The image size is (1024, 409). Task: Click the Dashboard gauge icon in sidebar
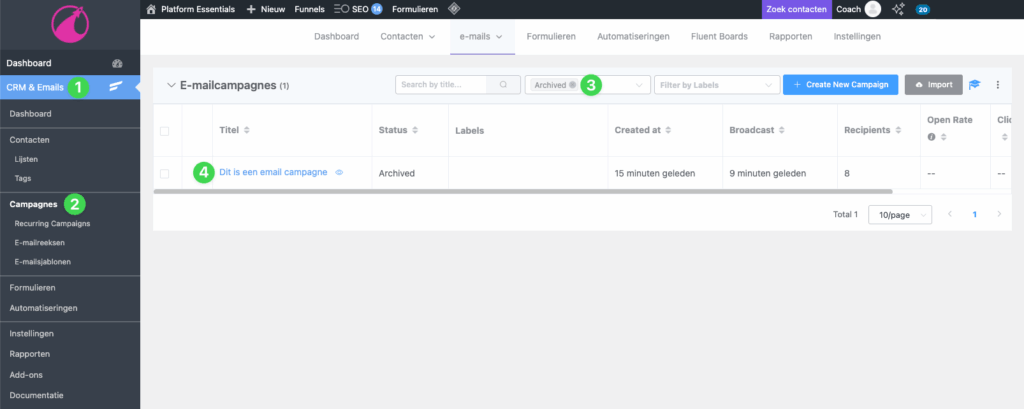(x=117, y=63)
